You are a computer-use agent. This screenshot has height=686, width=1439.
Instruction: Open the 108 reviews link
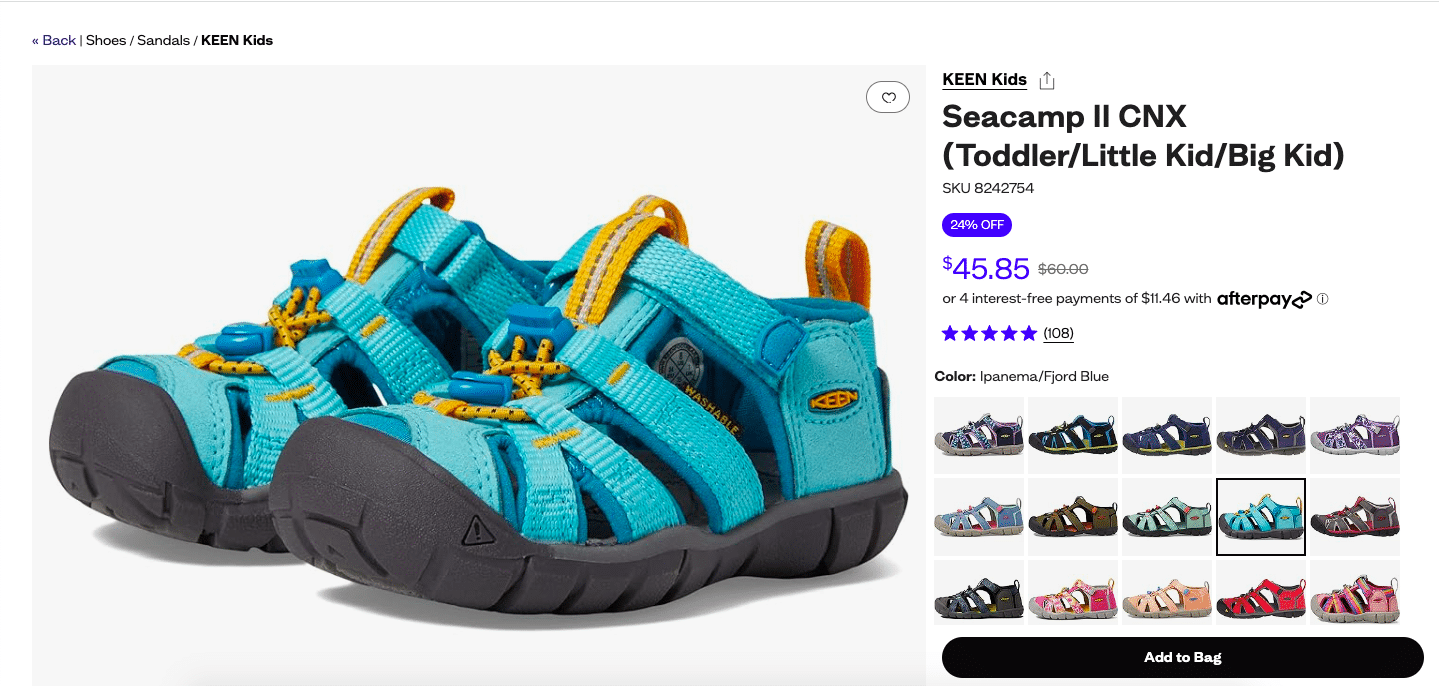(1058, 333)
